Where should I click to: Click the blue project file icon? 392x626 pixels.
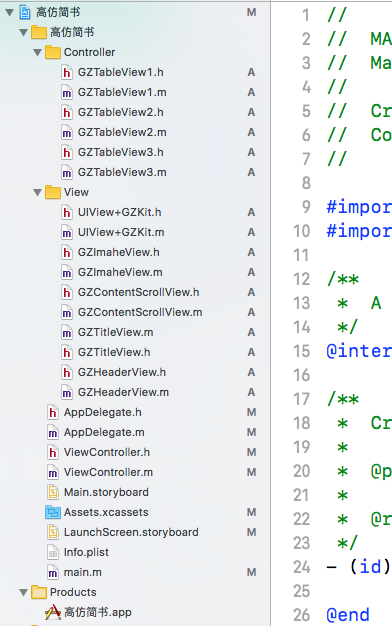[x=25, y=12]
